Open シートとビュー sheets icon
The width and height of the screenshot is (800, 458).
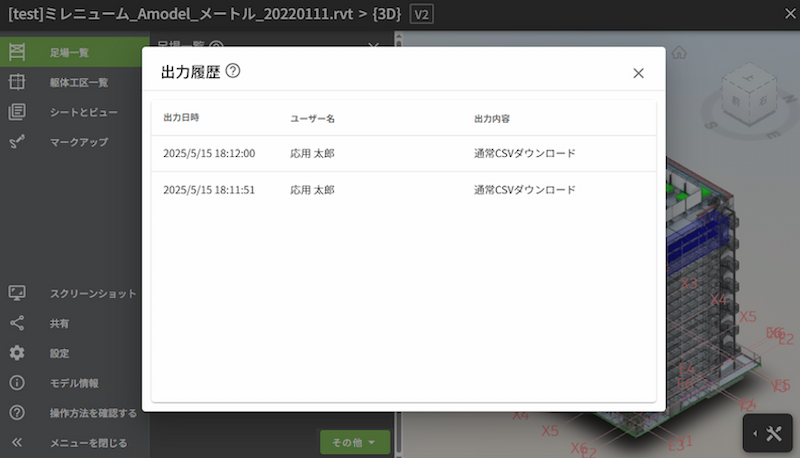(17, 112)
